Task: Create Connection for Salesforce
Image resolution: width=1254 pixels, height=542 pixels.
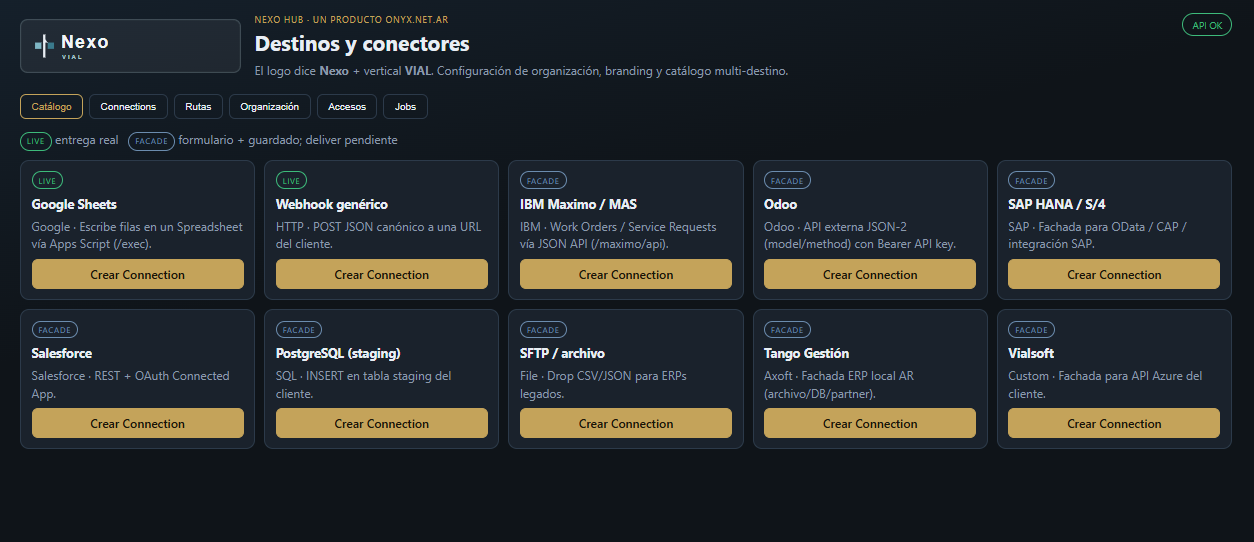Action: (138, 423)
